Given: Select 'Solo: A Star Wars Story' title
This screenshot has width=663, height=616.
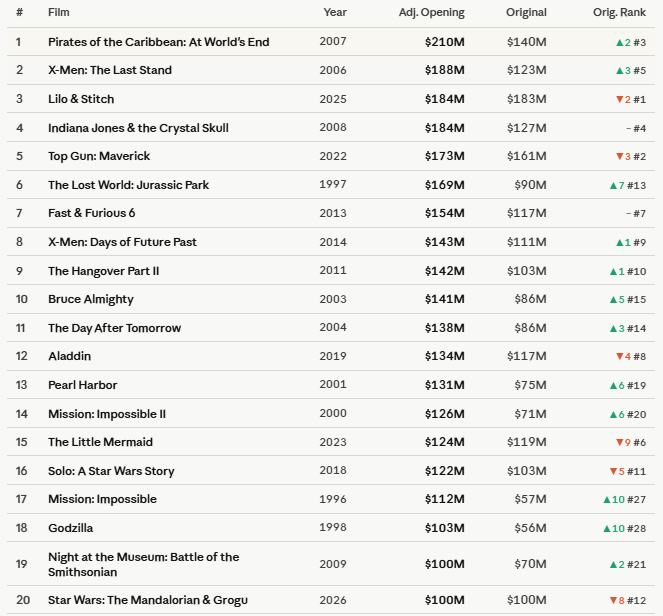Looking at the screenshot, I should (111, 471).
